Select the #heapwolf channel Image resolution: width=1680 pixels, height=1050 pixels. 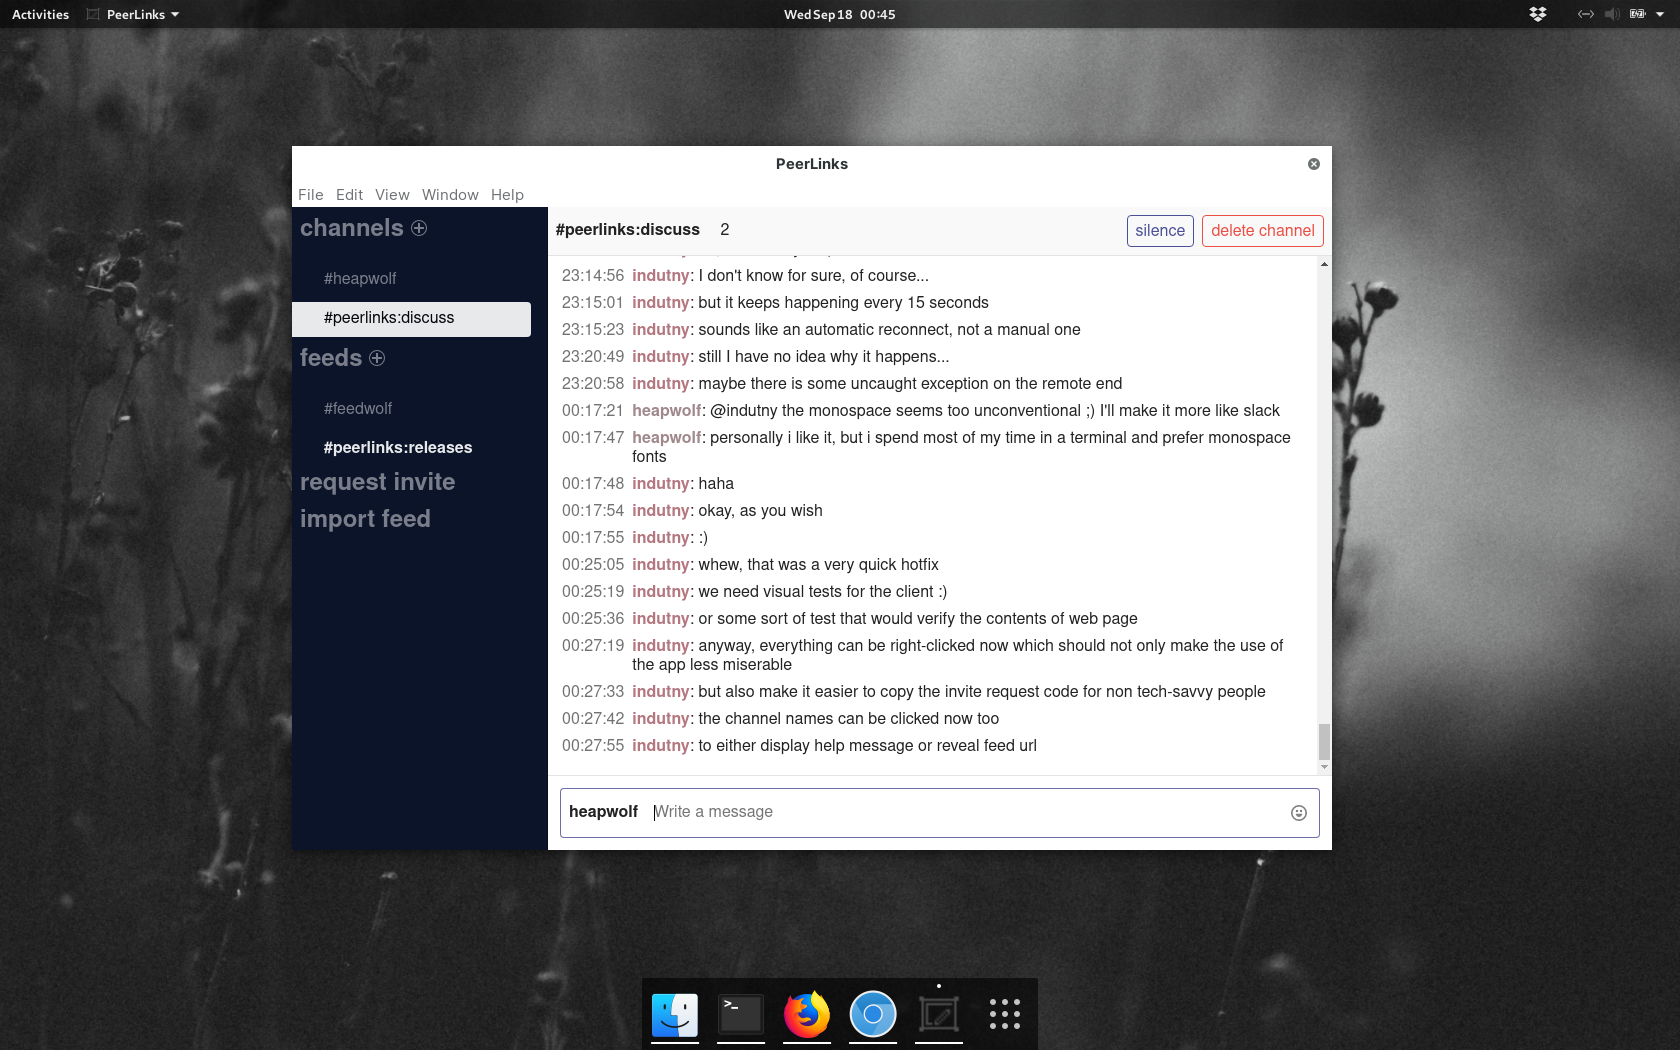360,279
